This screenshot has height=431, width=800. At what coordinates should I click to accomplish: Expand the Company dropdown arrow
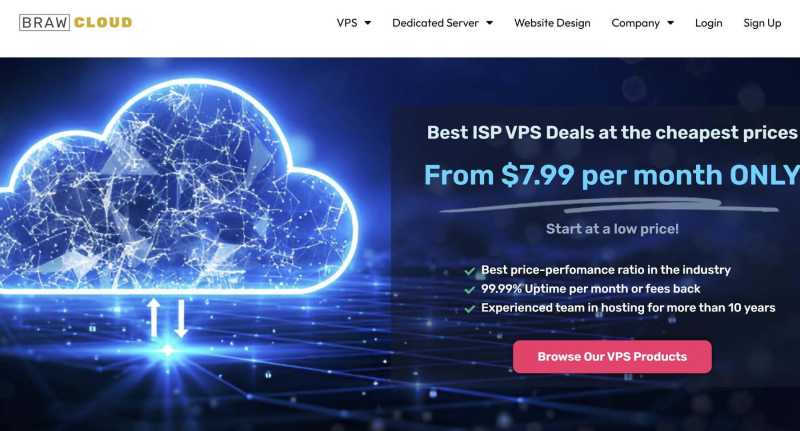[x=670, y=23]
